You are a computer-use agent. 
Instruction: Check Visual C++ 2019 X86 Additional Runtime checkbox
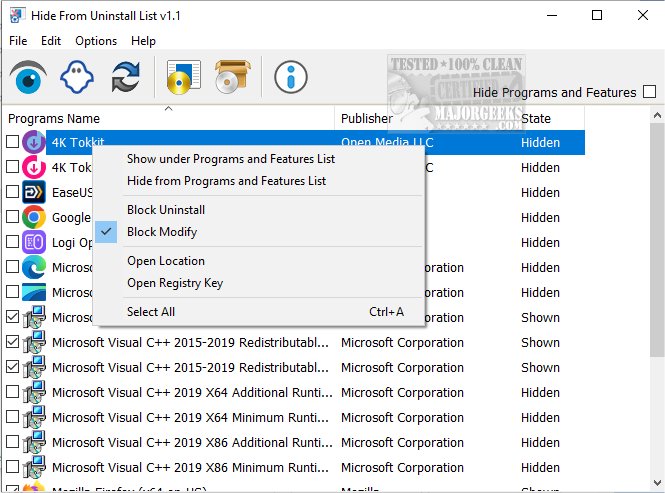(x=13, y=442)
